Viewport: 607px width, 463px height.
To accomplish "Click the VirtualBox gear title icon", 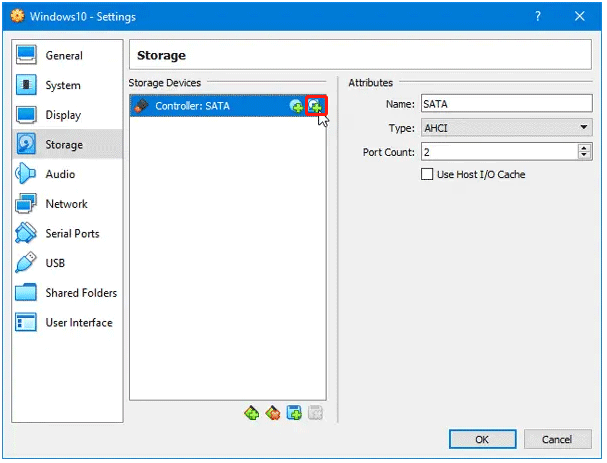I will click(x=17, y=16).
